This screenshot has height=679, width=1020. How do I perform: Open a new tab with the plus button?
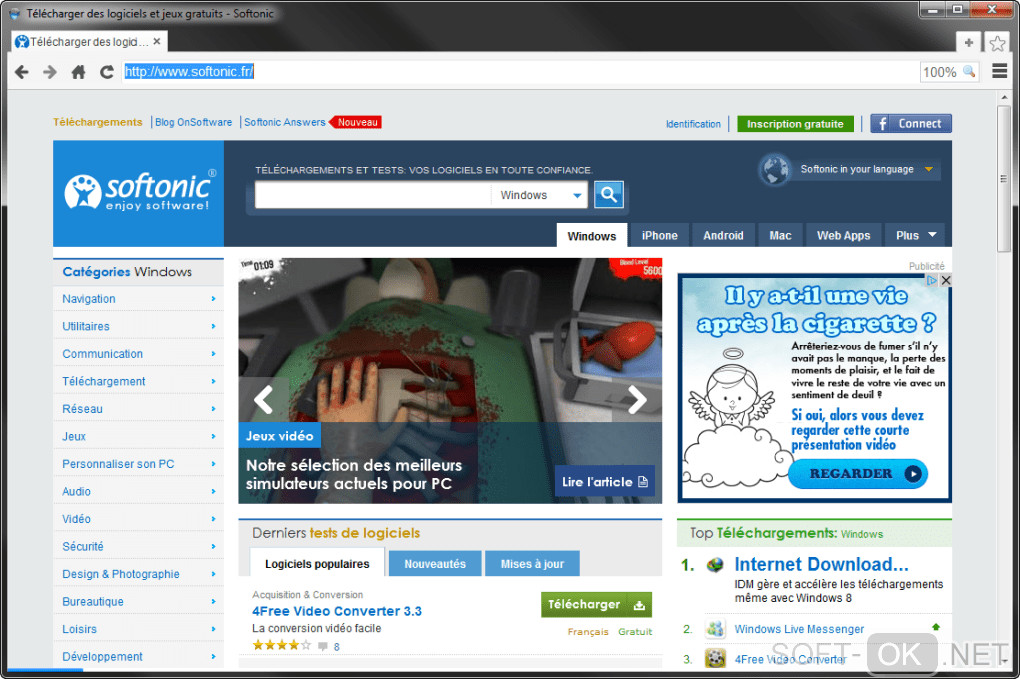tap(969, 42)
